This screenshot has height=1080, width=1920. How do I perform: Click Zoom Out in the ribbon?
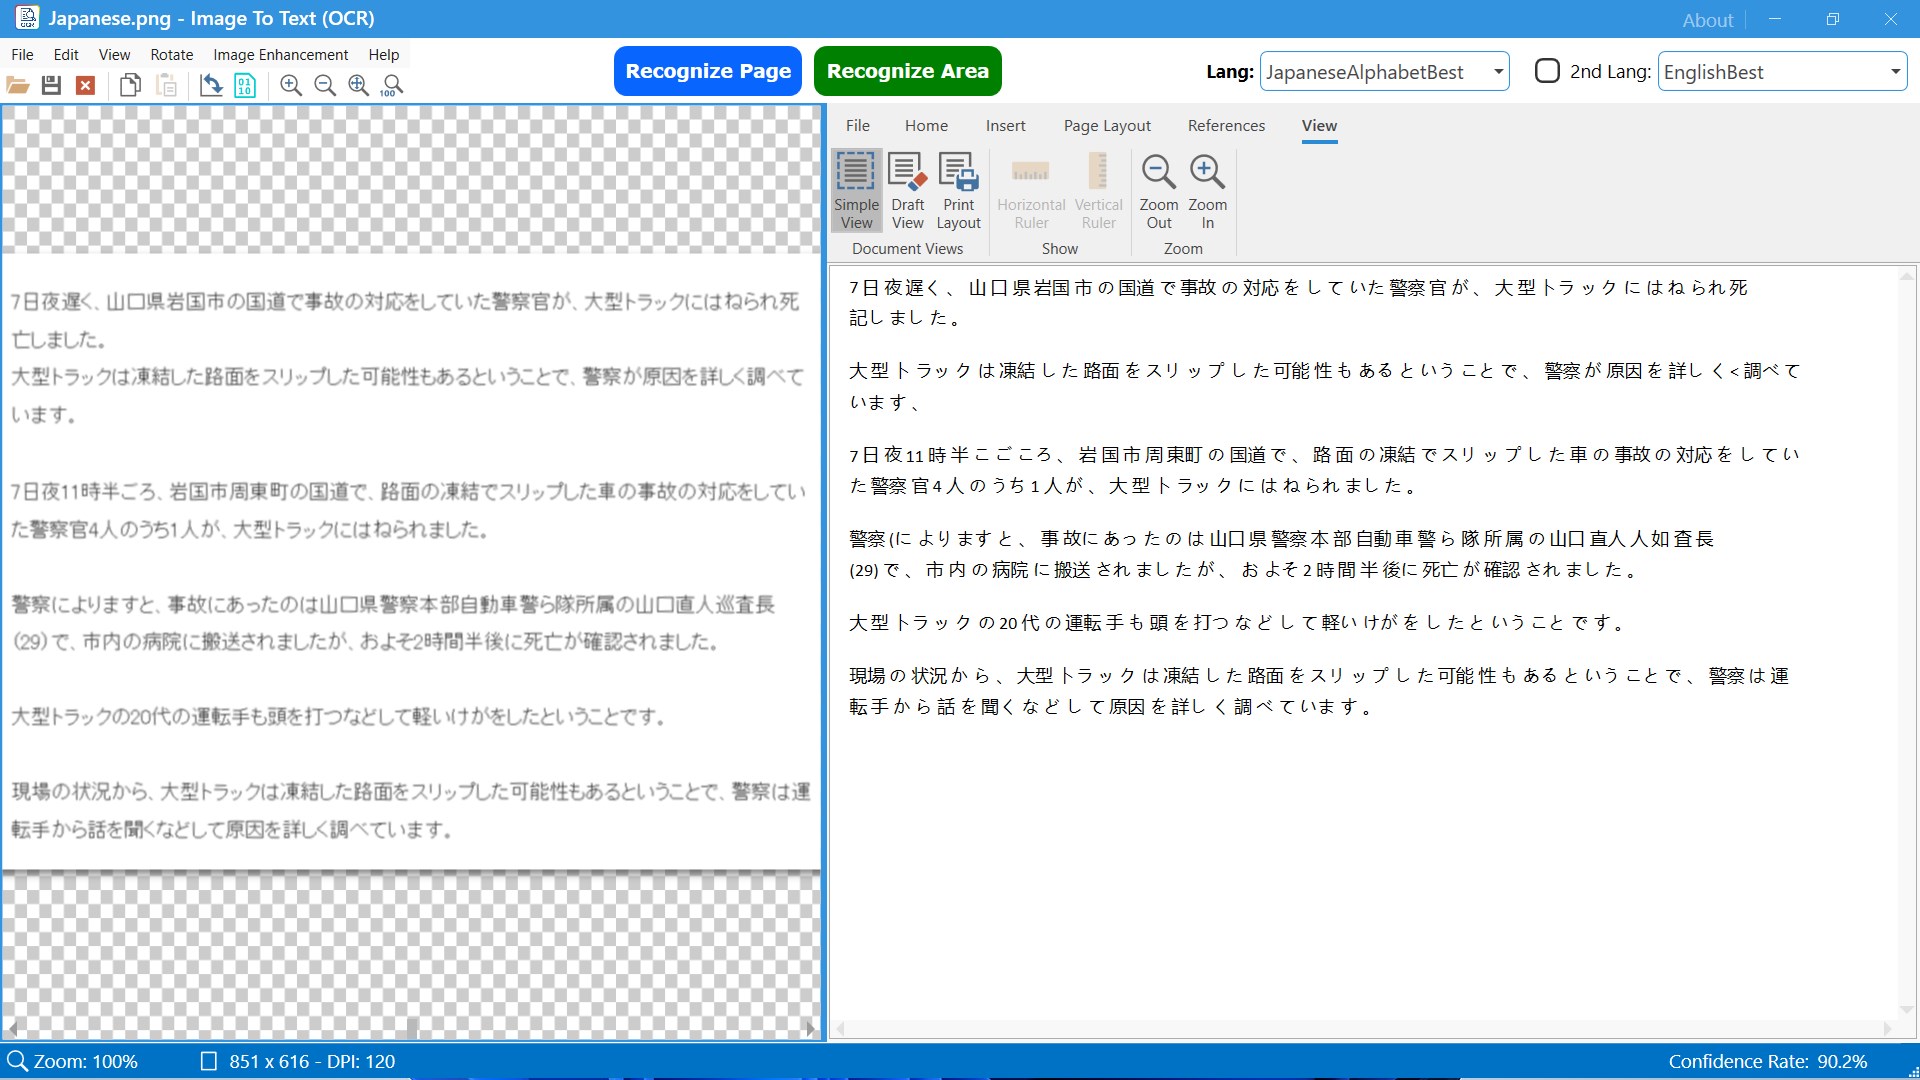[1159, 191]
